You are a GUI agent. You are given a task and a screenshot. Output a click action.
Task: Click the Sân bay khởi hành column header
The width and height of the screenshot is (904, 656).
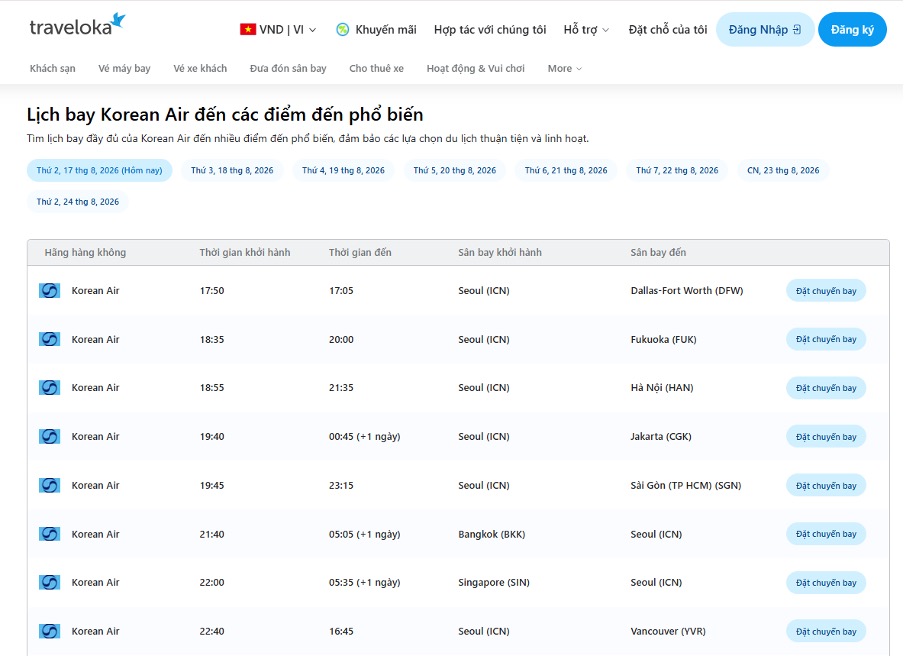tap(500, 252)
